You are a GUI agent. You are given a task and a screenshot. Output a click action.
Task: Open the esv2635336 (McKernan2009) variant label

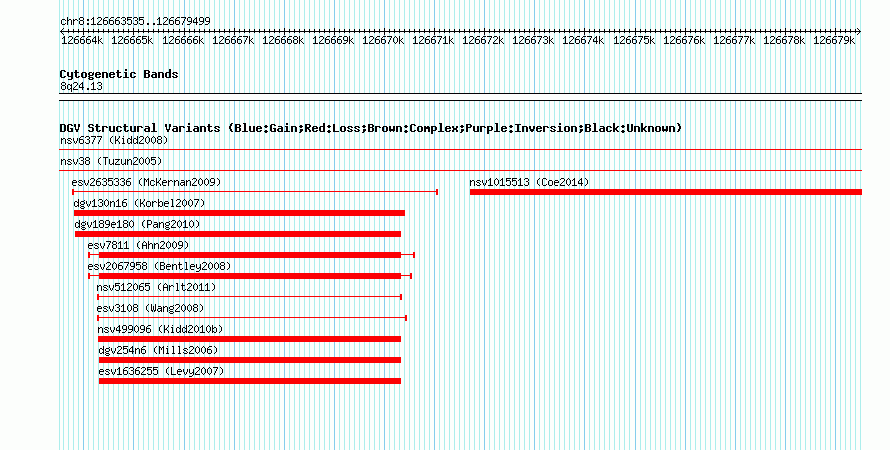tap(146, 182)
